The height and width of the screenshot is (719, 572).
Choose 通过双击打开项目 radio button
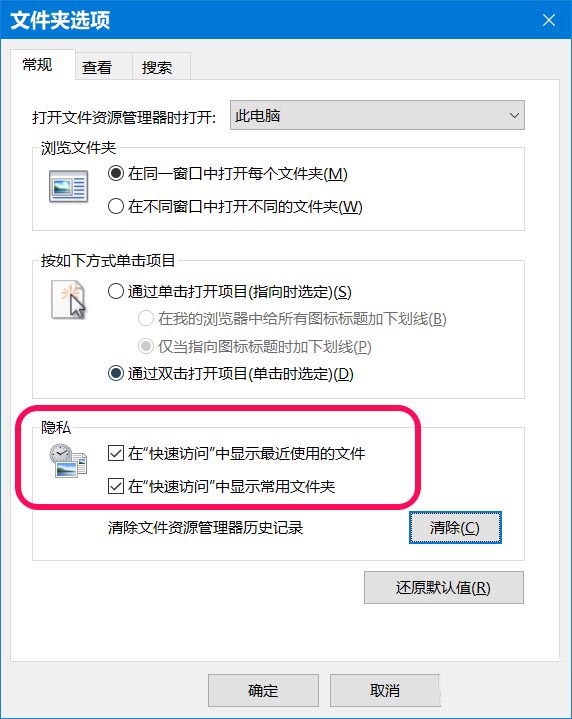[x=116, y=373]
